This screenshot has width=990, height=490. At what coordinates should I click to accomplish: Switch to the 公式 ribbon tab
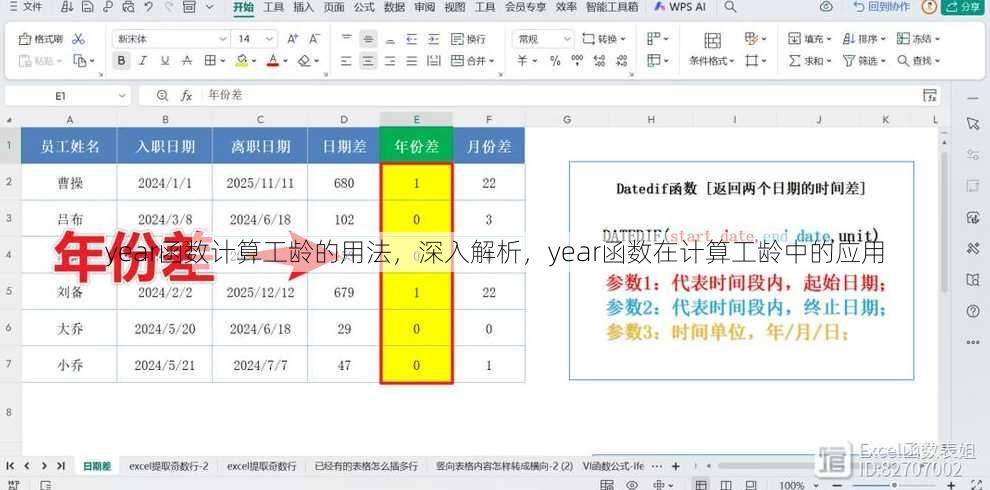(364, 7)
